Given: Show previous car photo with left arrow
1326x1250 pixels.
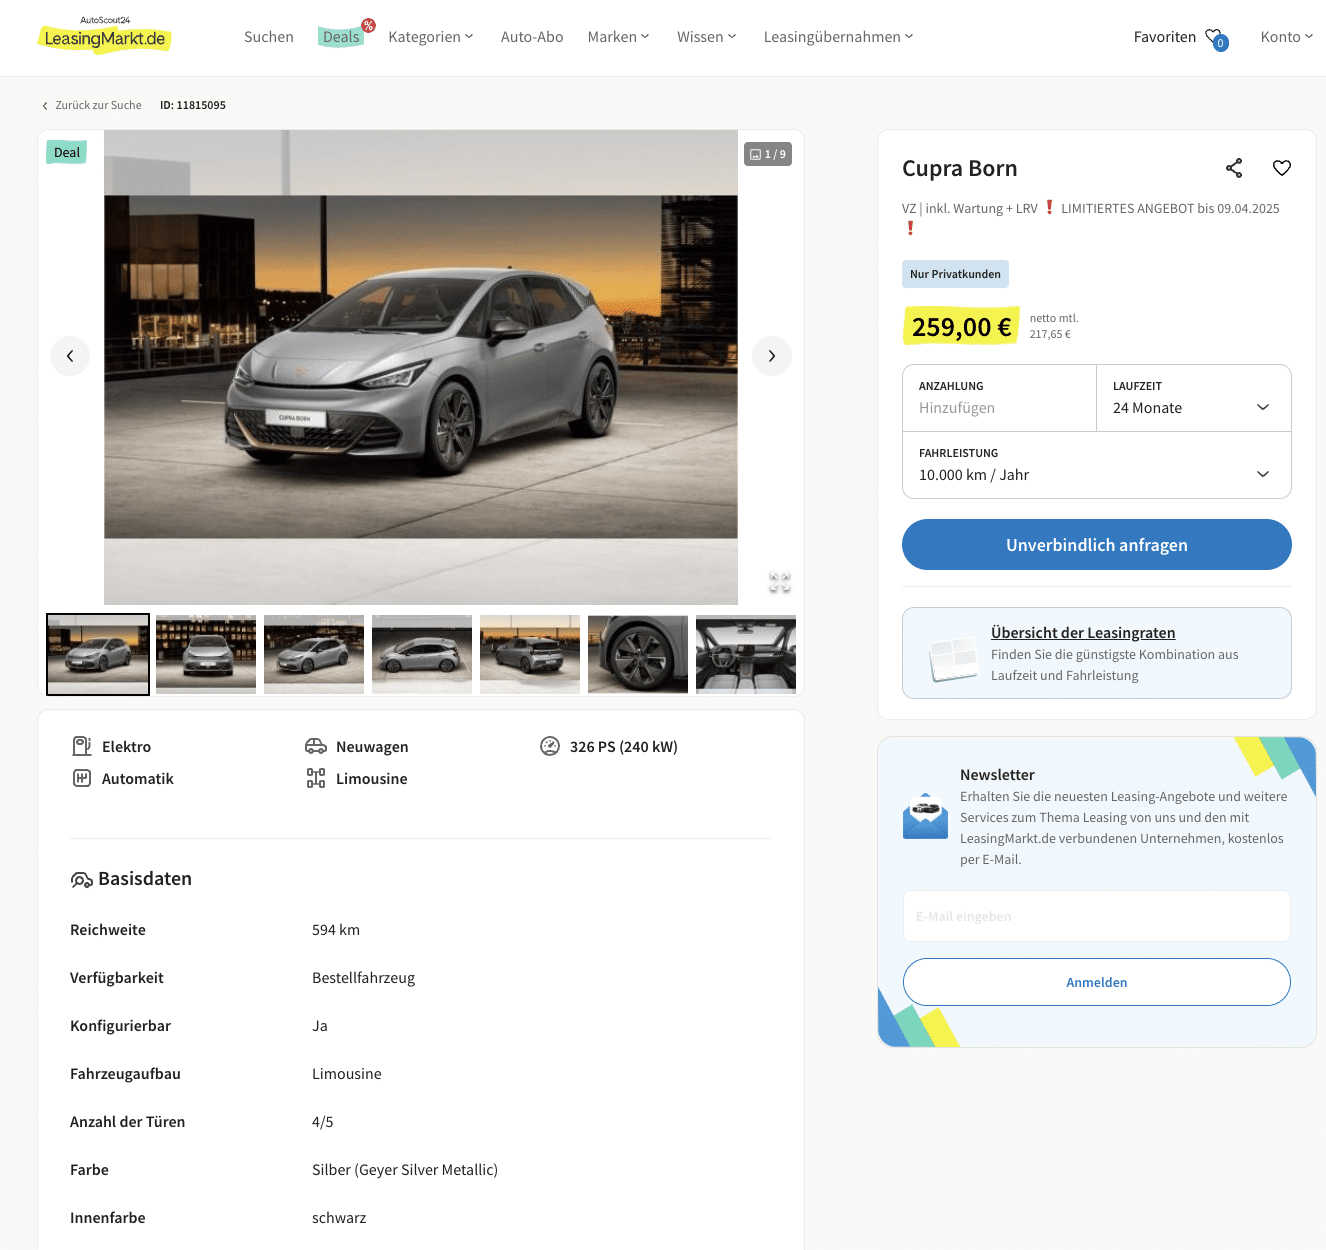Looking at the screenshot, I should click(x=70, y=356).
